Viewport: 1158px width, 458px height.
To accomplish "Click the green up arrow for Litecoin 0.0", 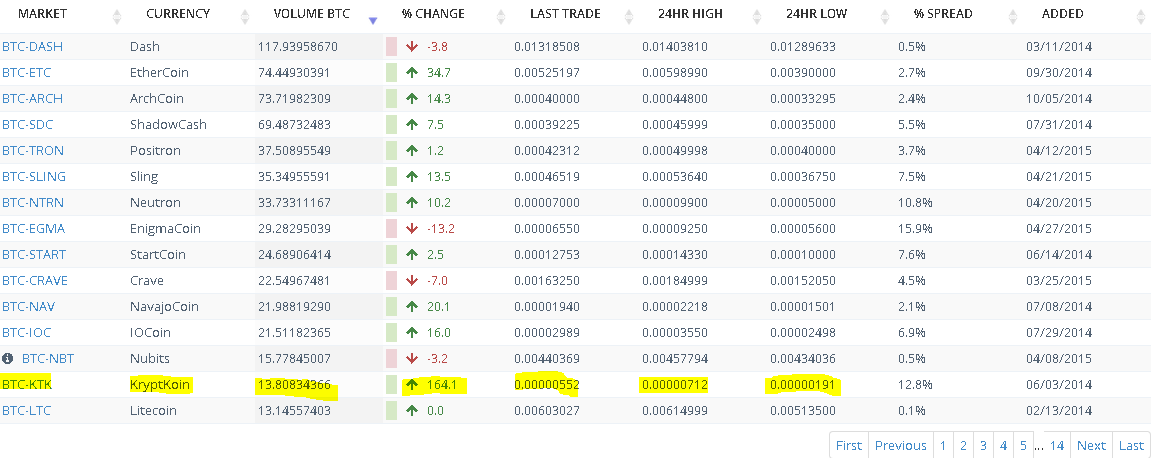I will (x=411, y=411).
